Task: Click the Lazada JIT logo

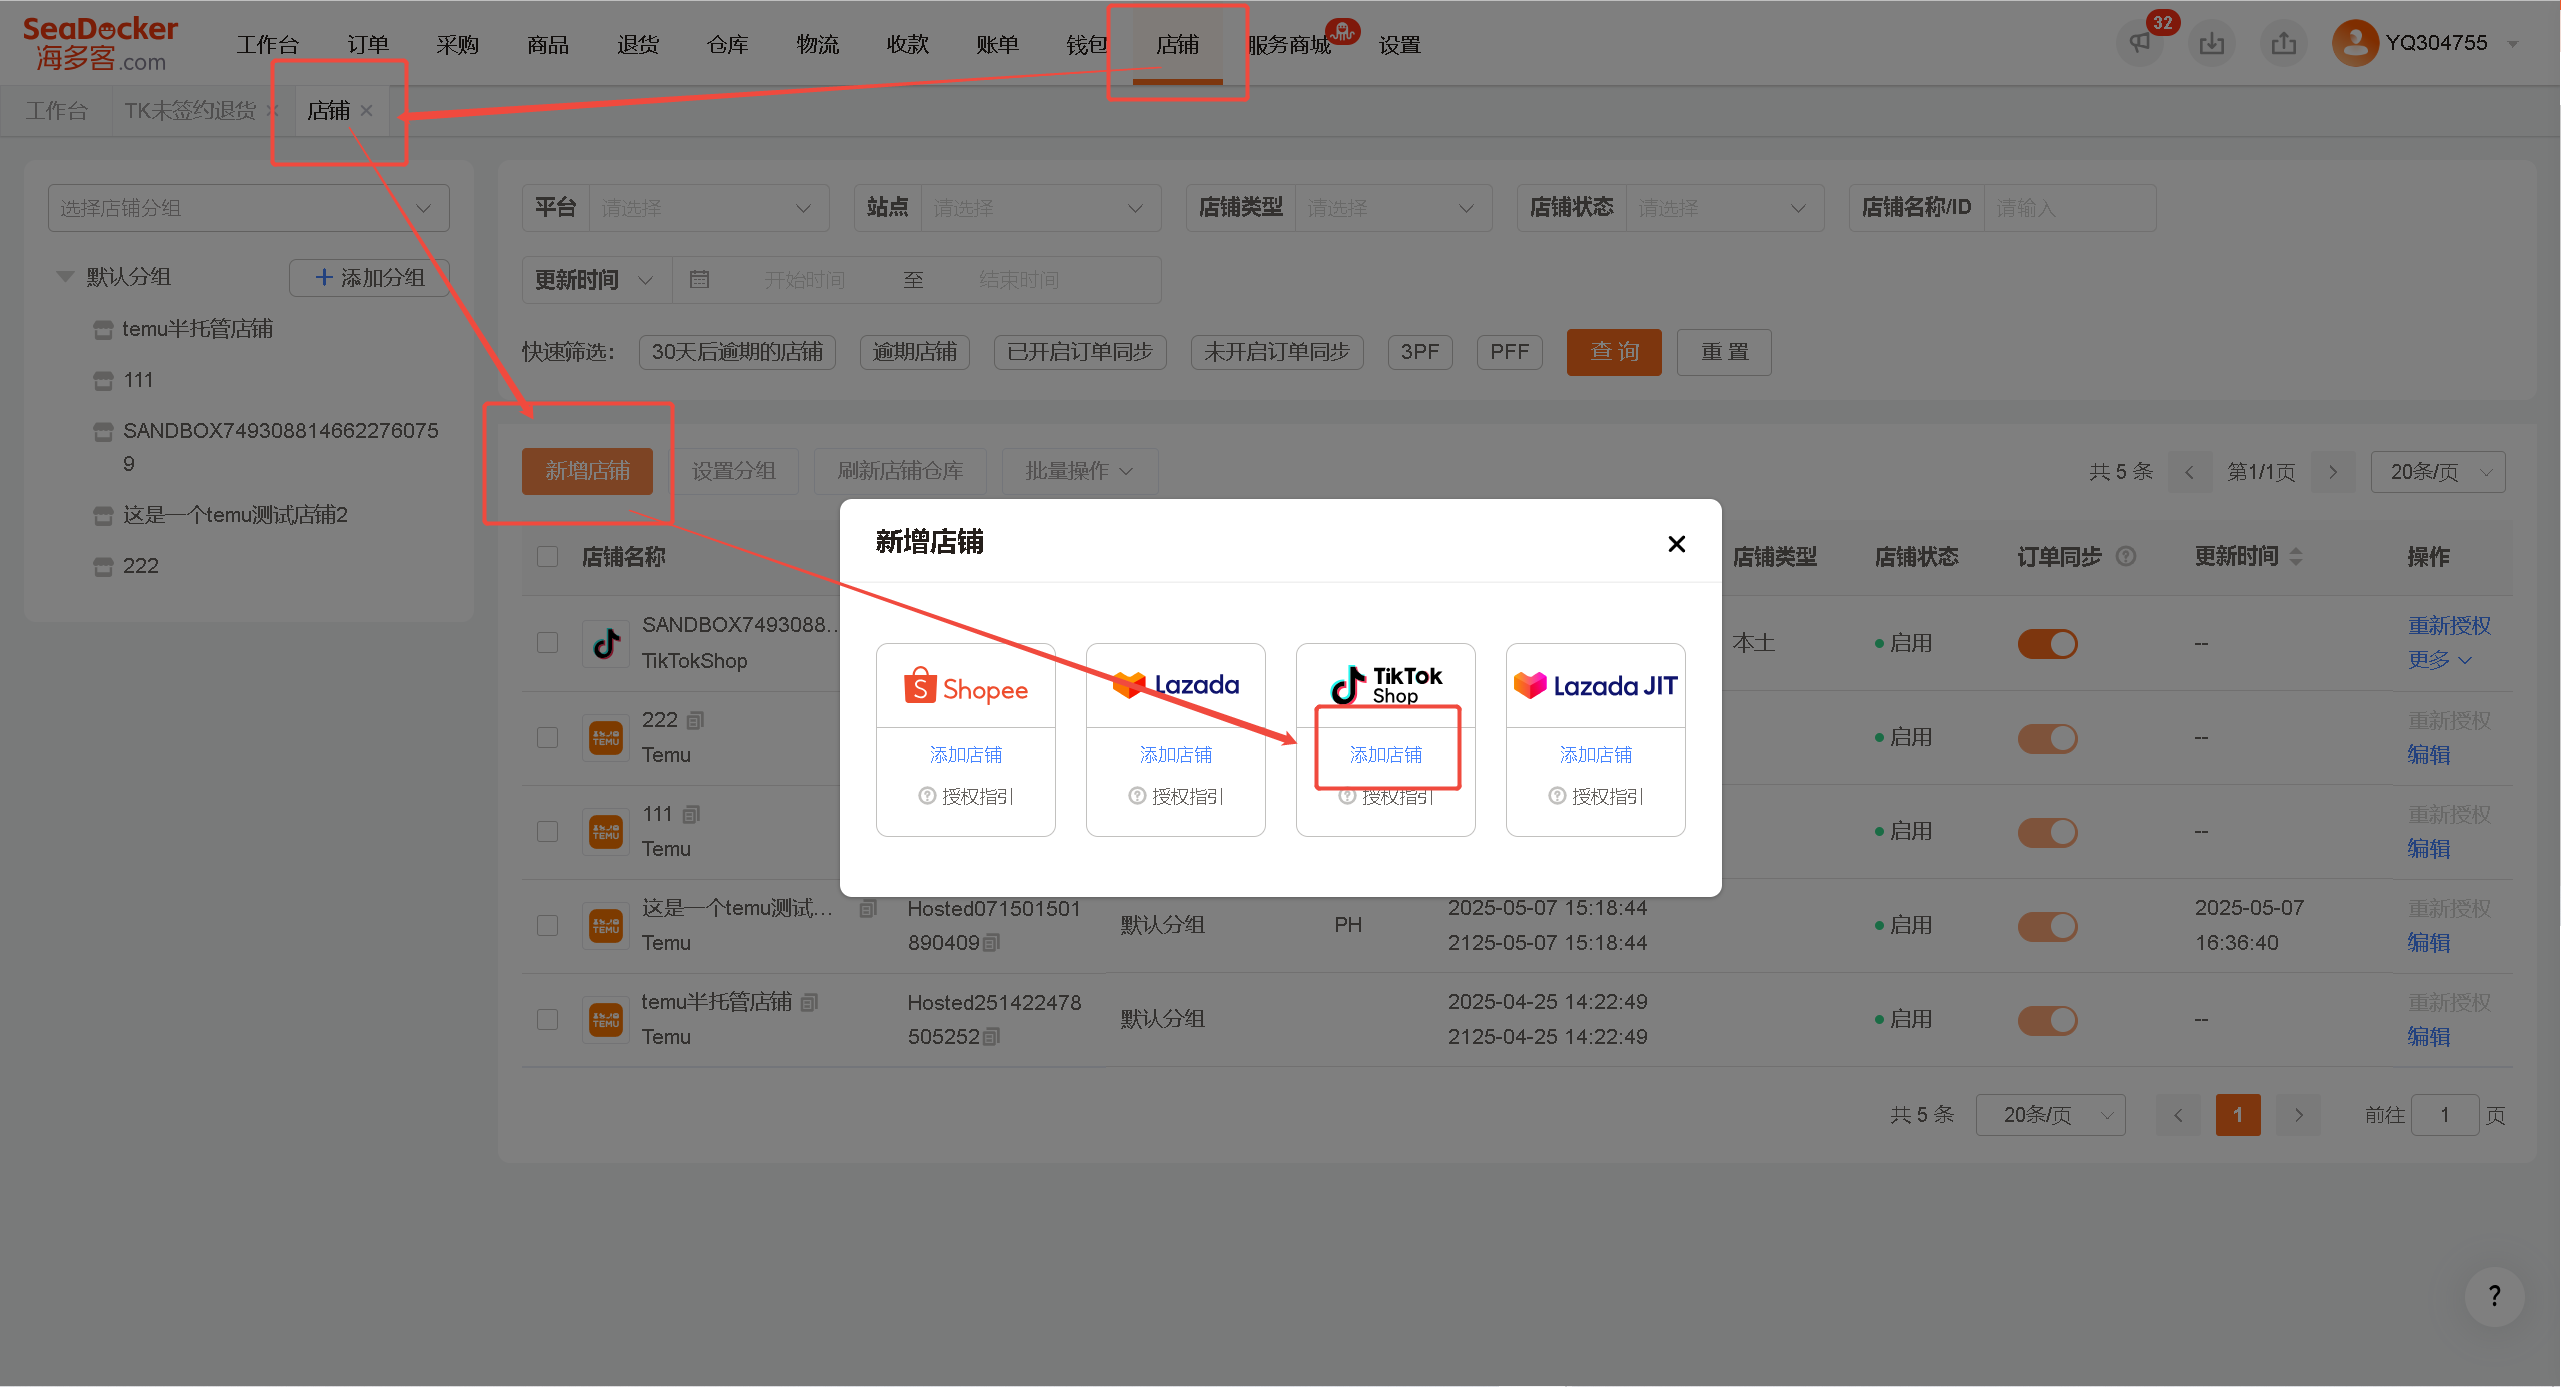Action: [x=1596, y=686]
